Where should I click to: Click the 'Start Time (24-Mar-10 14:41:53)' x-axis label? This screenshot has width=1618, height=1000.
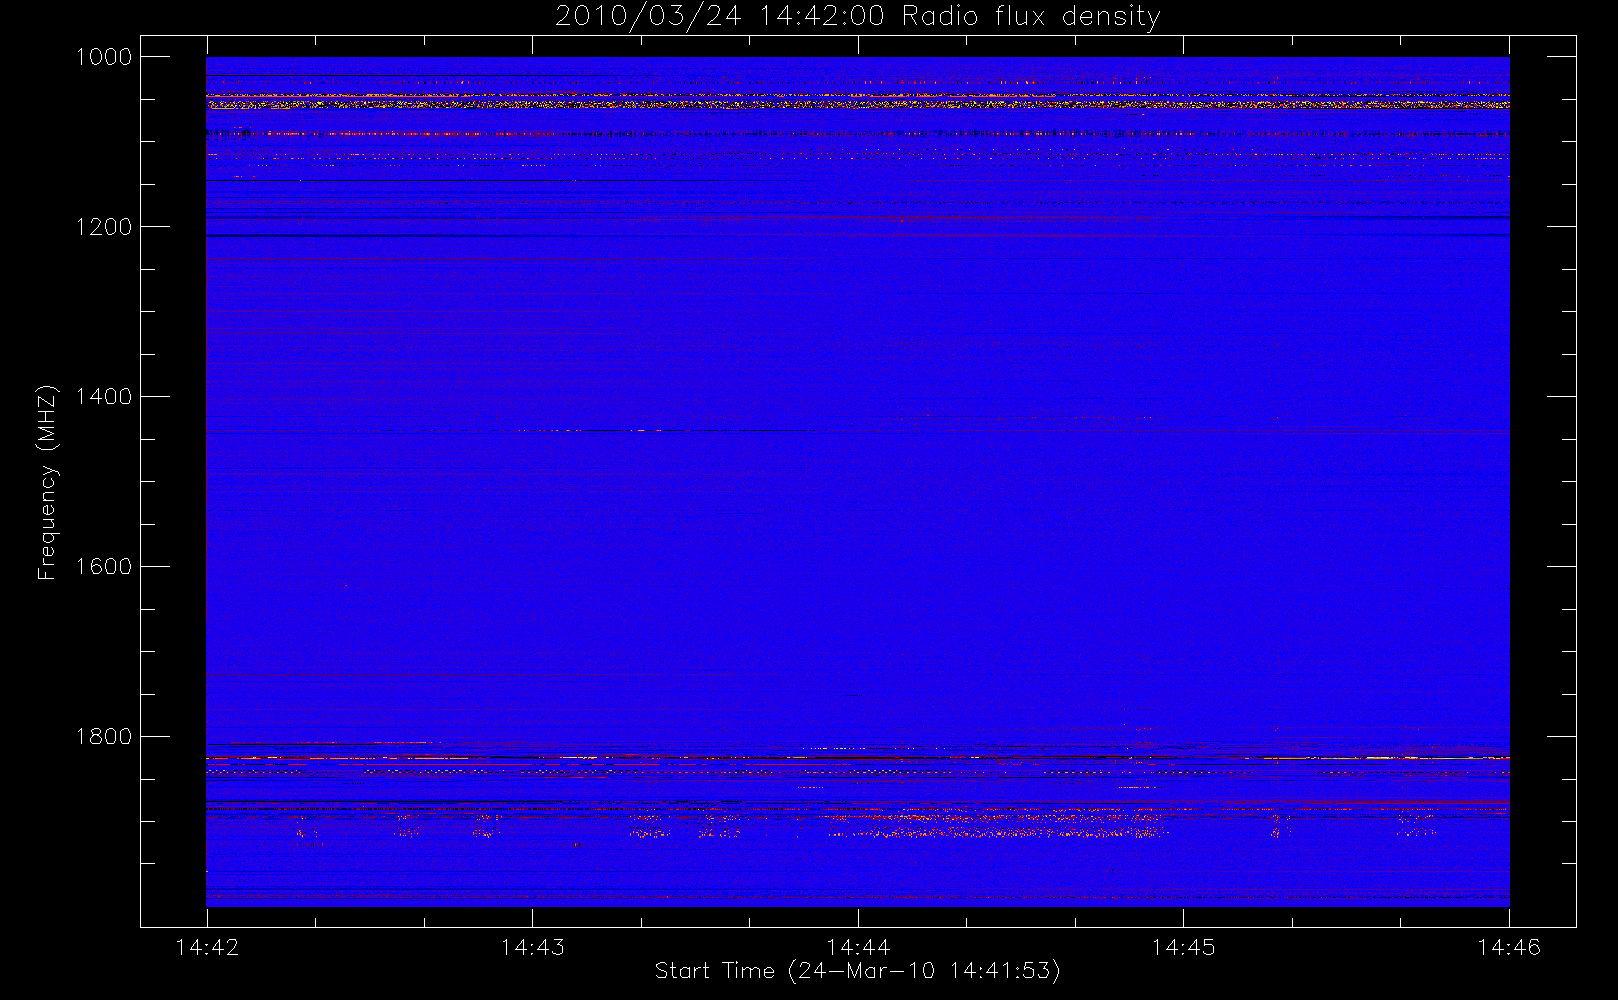tap(857, 971)
